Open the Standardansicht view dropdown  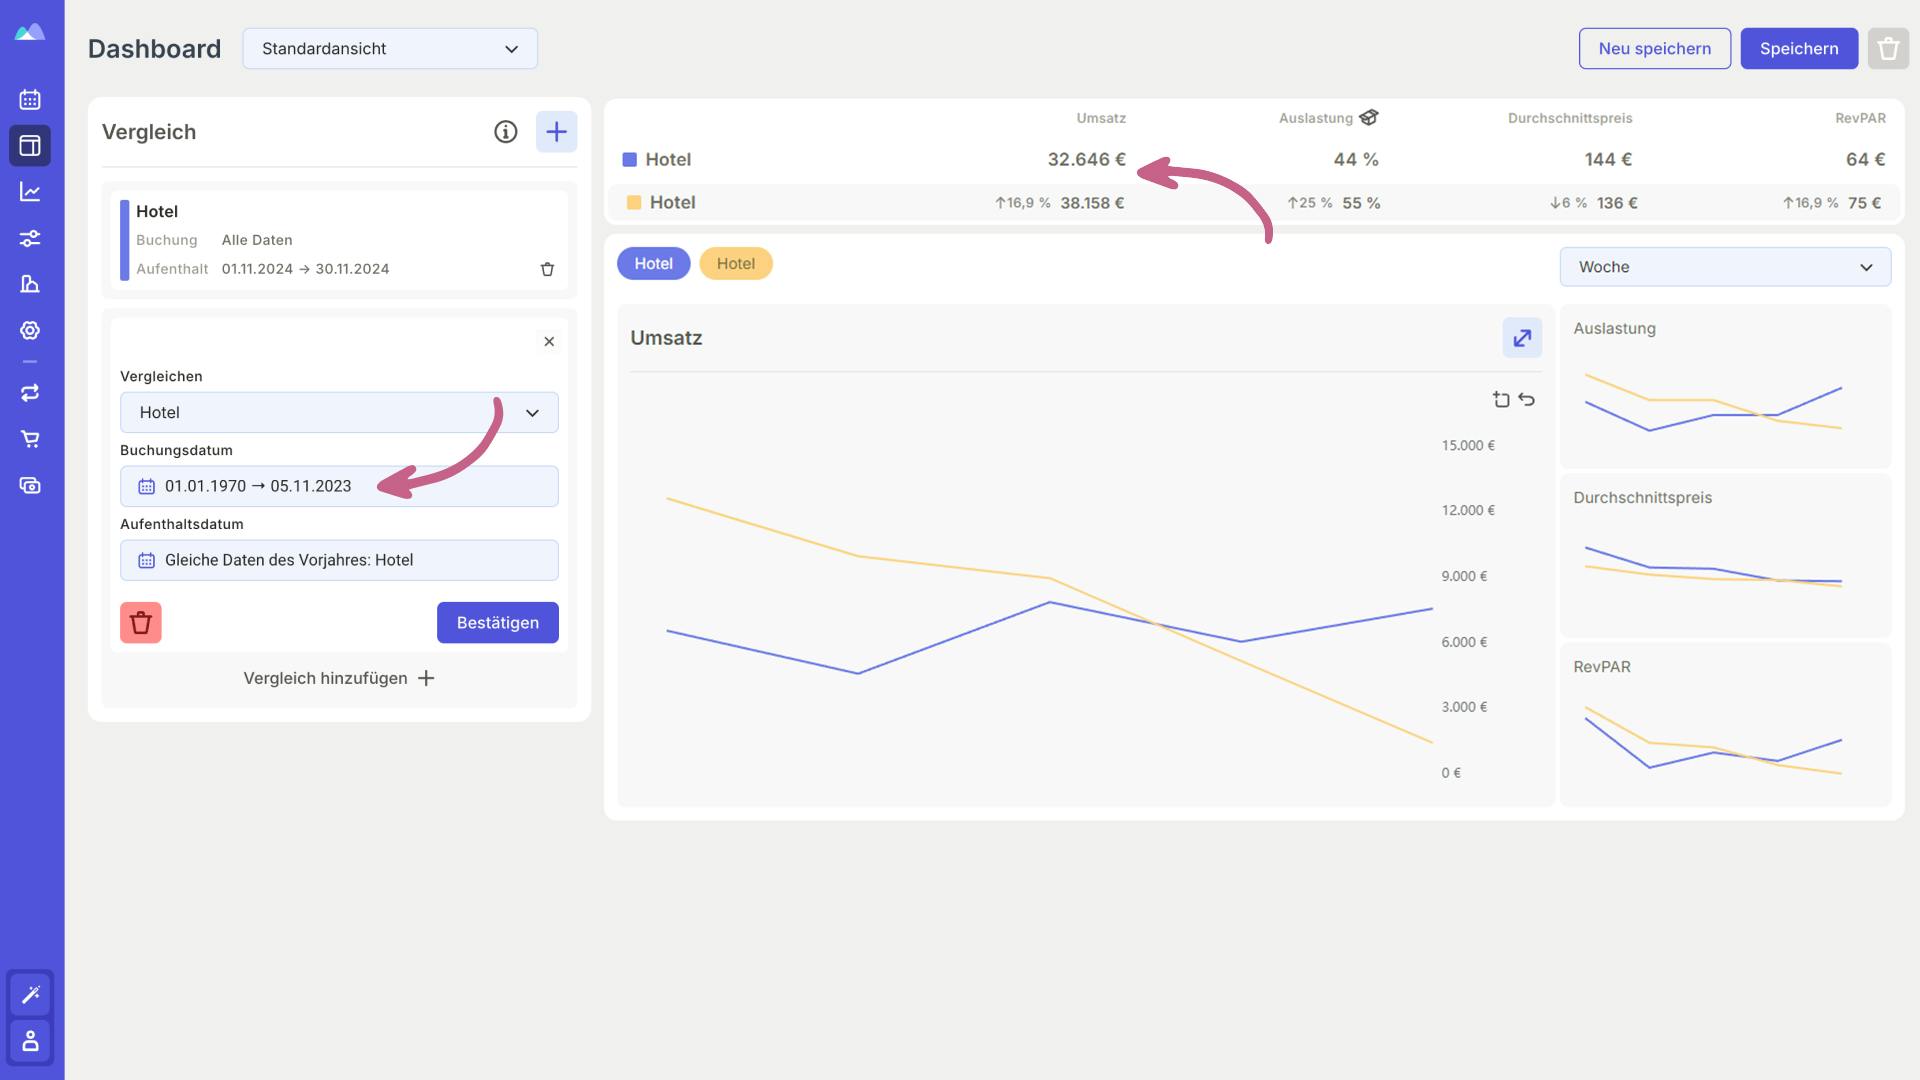tap(390, 49)
